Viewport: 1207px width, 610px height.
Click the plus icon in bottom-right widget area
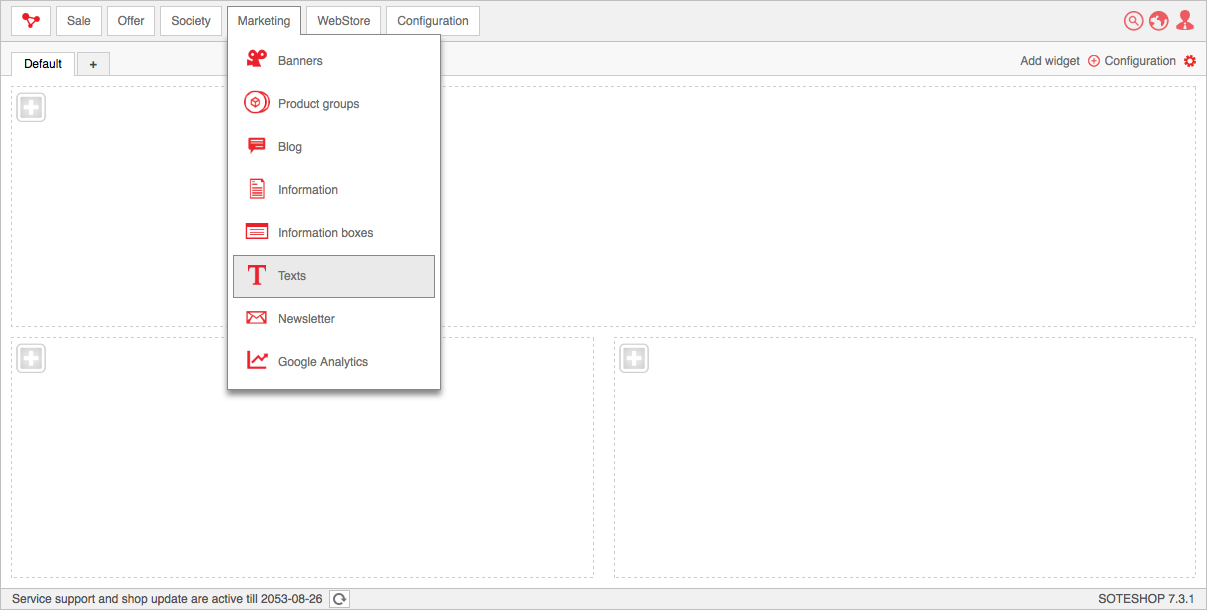[x=634, y=358]
